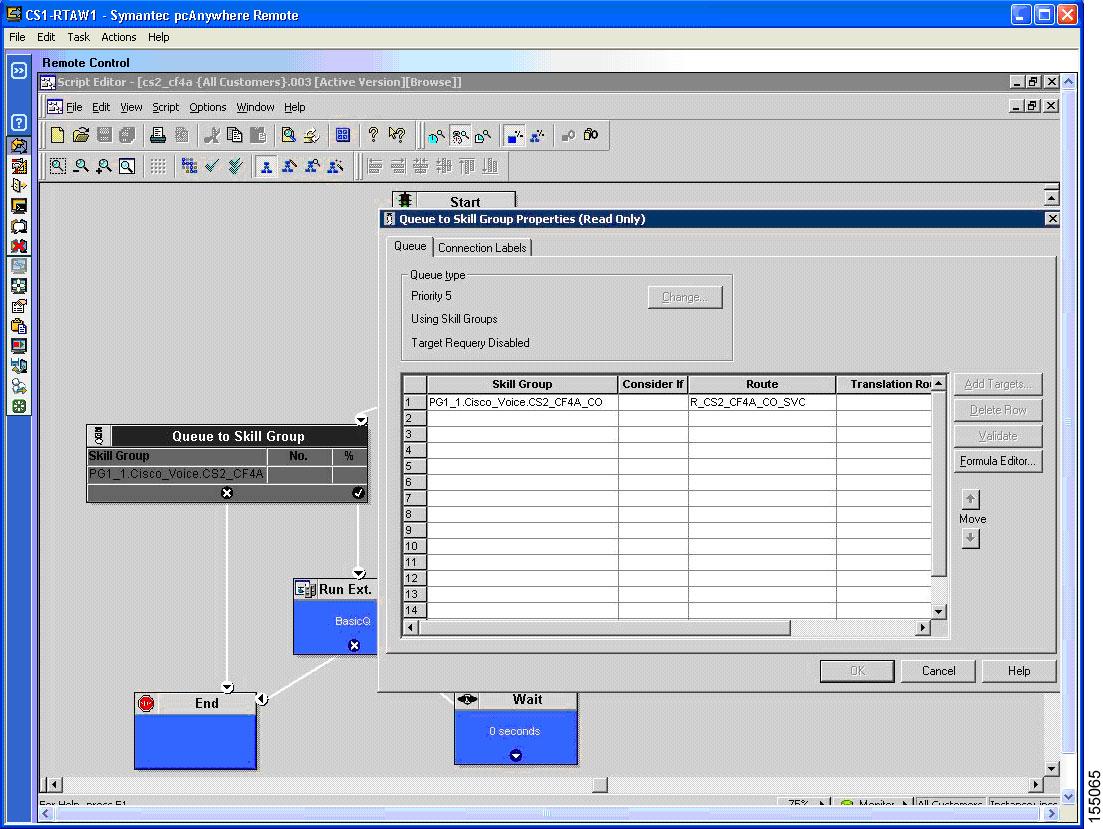Toggle Edit mode pencil-tree toolbar button
The image size is (1103, 829).
pyautogui.click(x=289, y=166)
